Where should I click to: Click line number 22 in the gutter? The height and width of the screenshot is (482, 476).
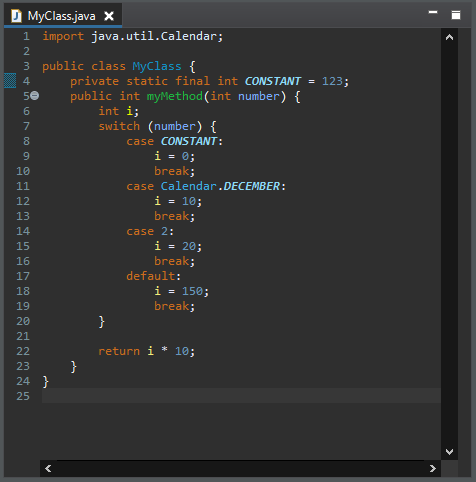click(x=23, y=351)
